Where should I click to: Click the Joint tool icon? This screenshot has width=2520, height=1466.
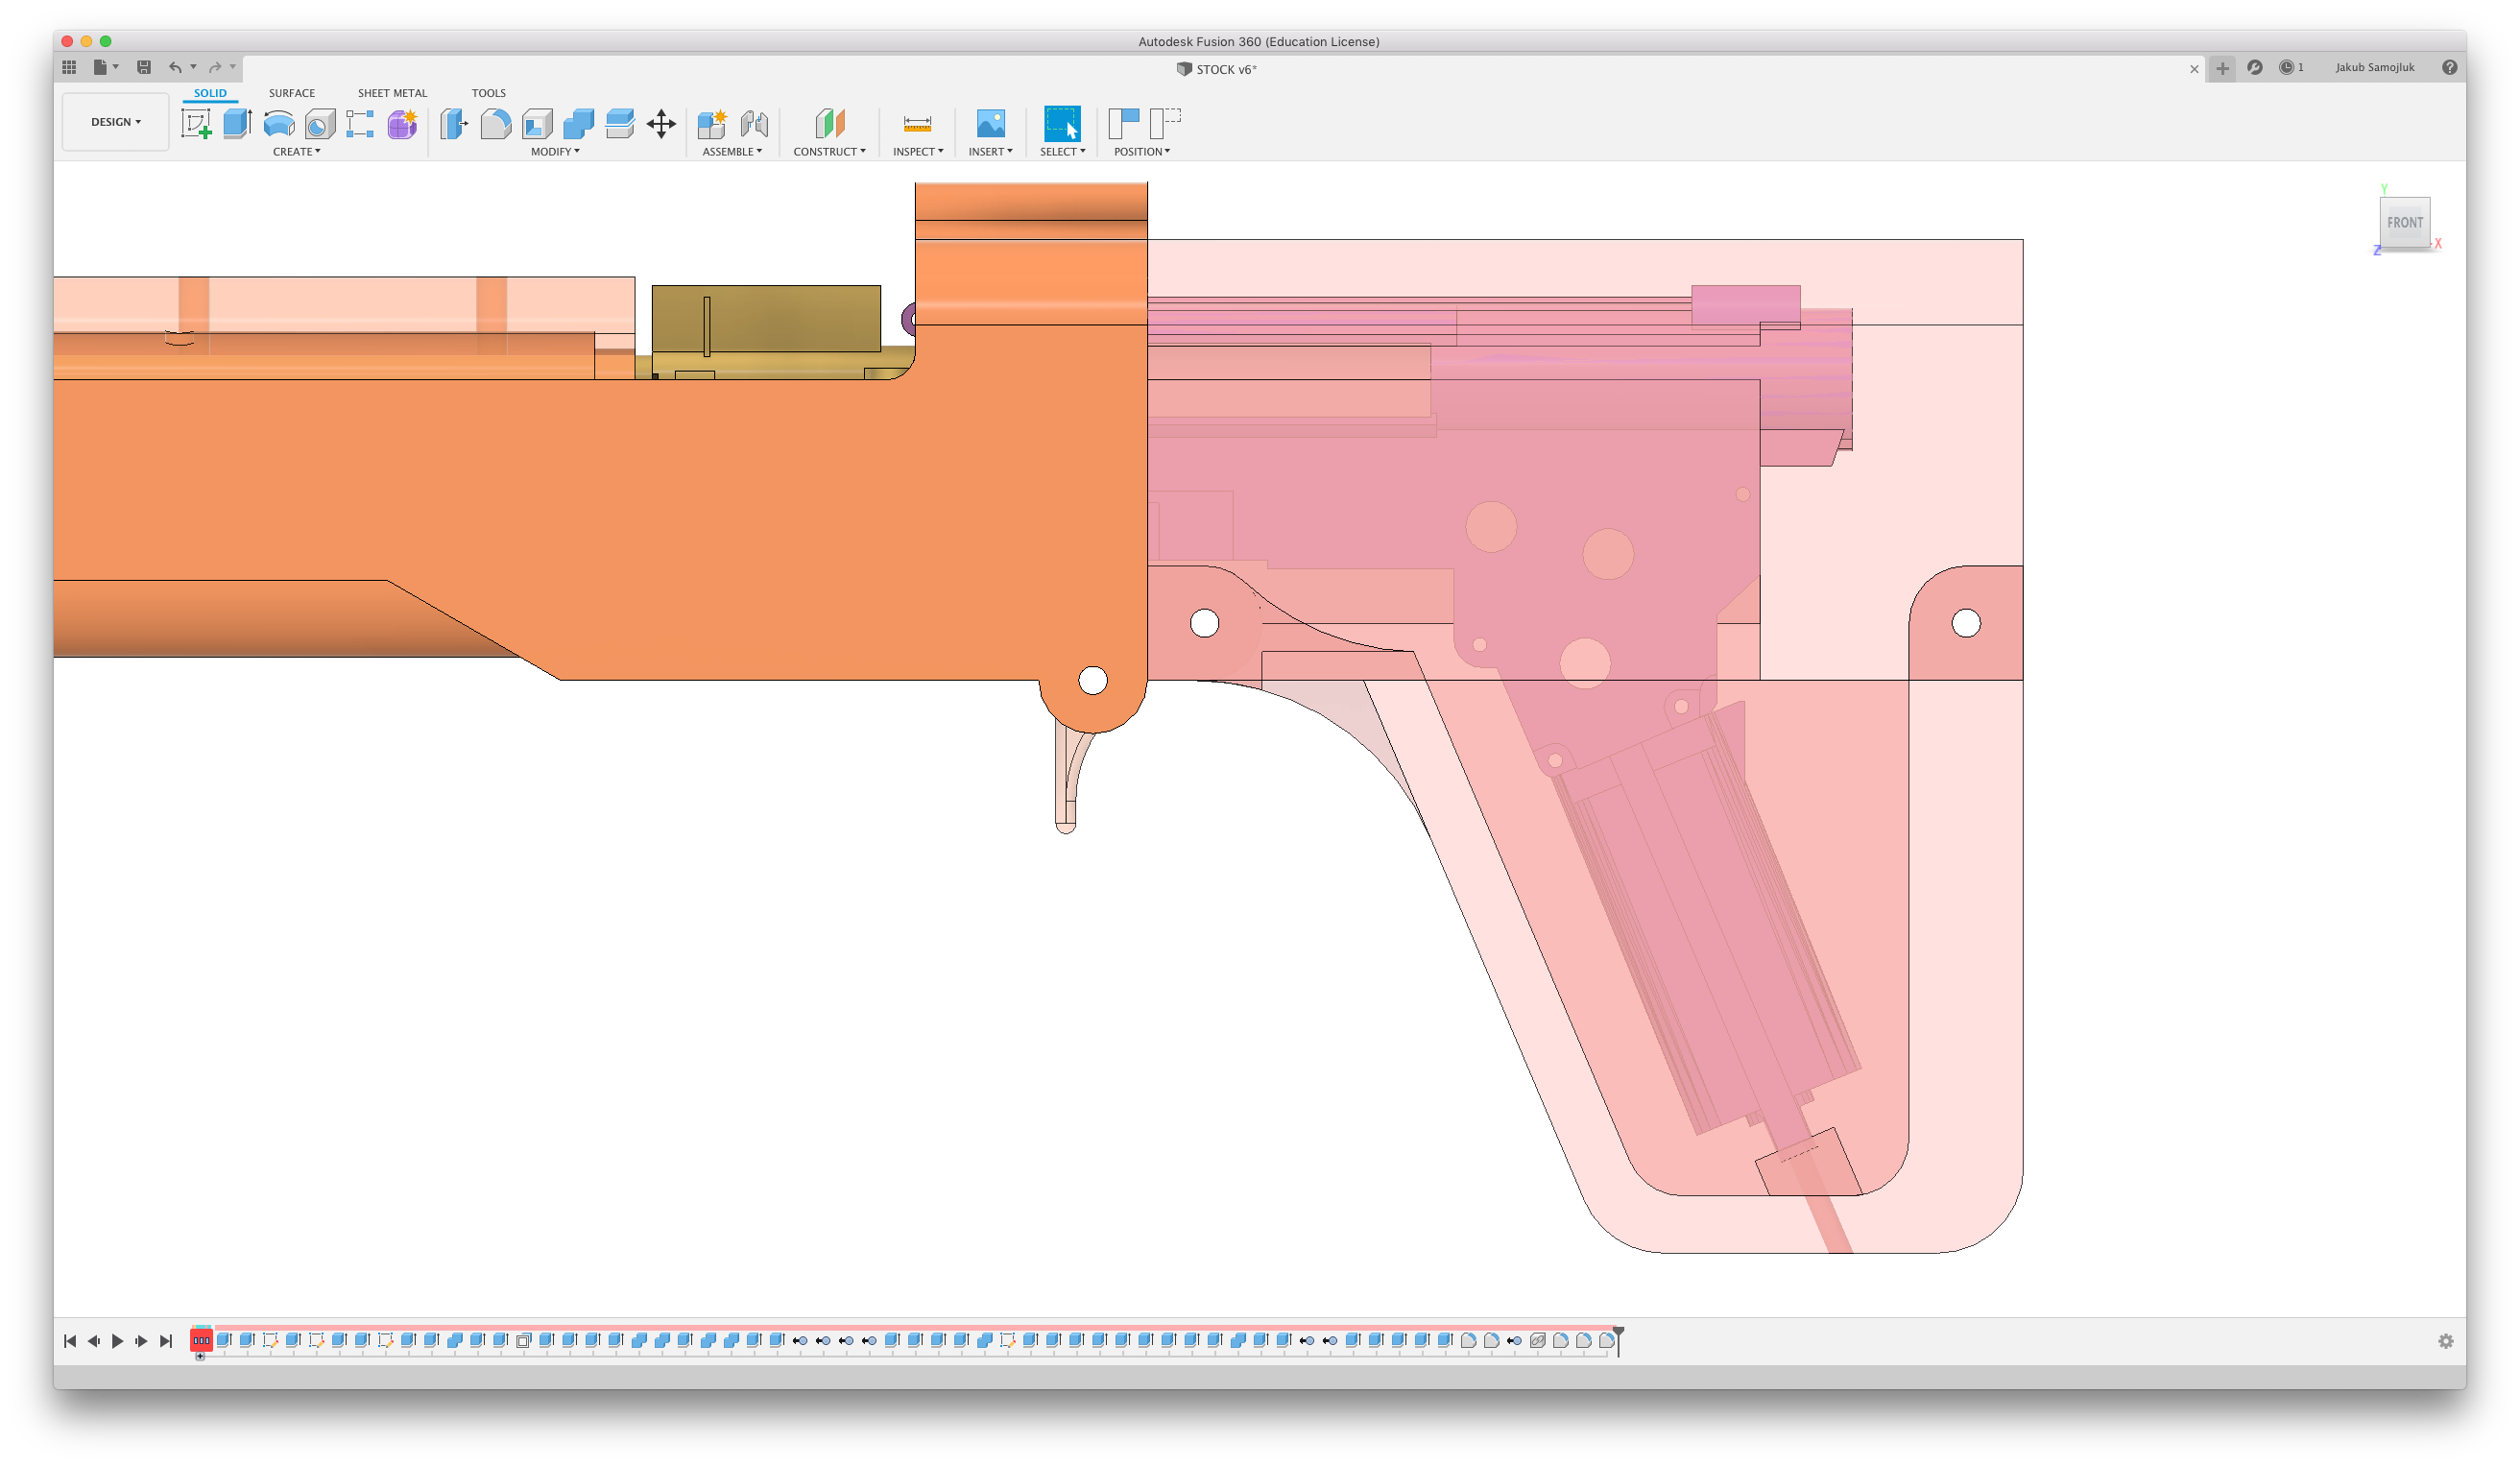pos(754,124)
